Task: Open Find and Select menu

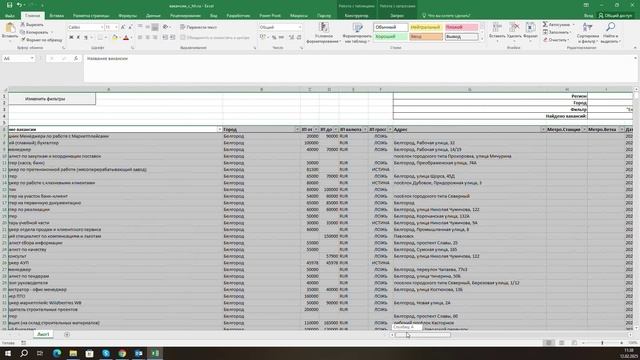Action: [610, 33]
